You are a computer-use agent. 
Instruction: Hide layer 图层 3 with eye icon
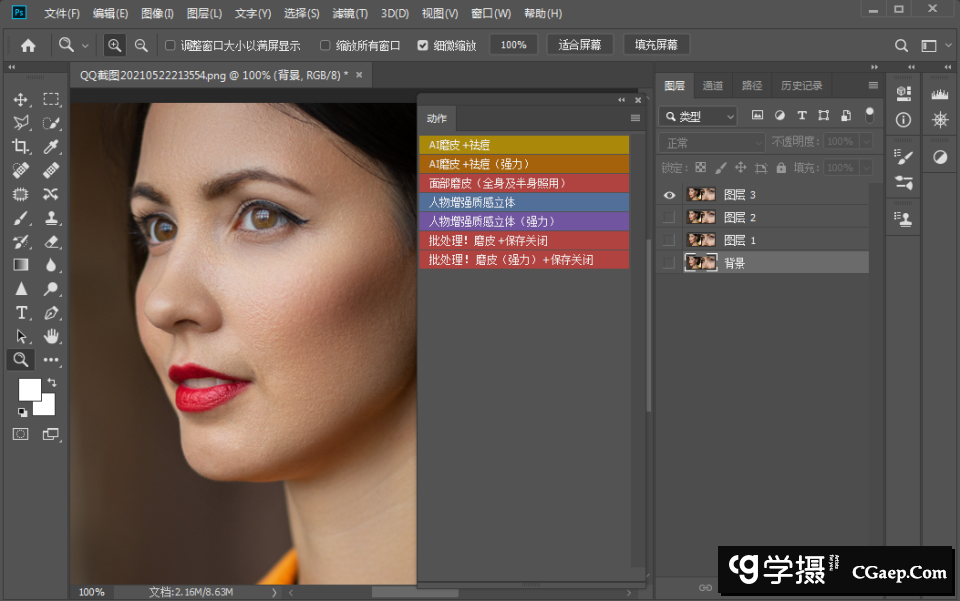[x=669, y=195]
